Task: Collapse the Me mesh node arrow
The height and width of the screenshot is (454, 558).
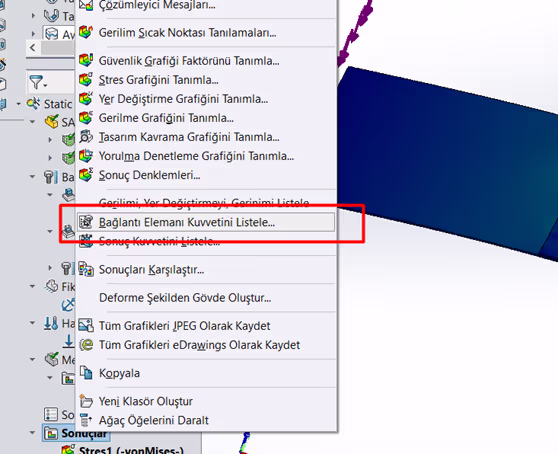Action: pos(32,359)
